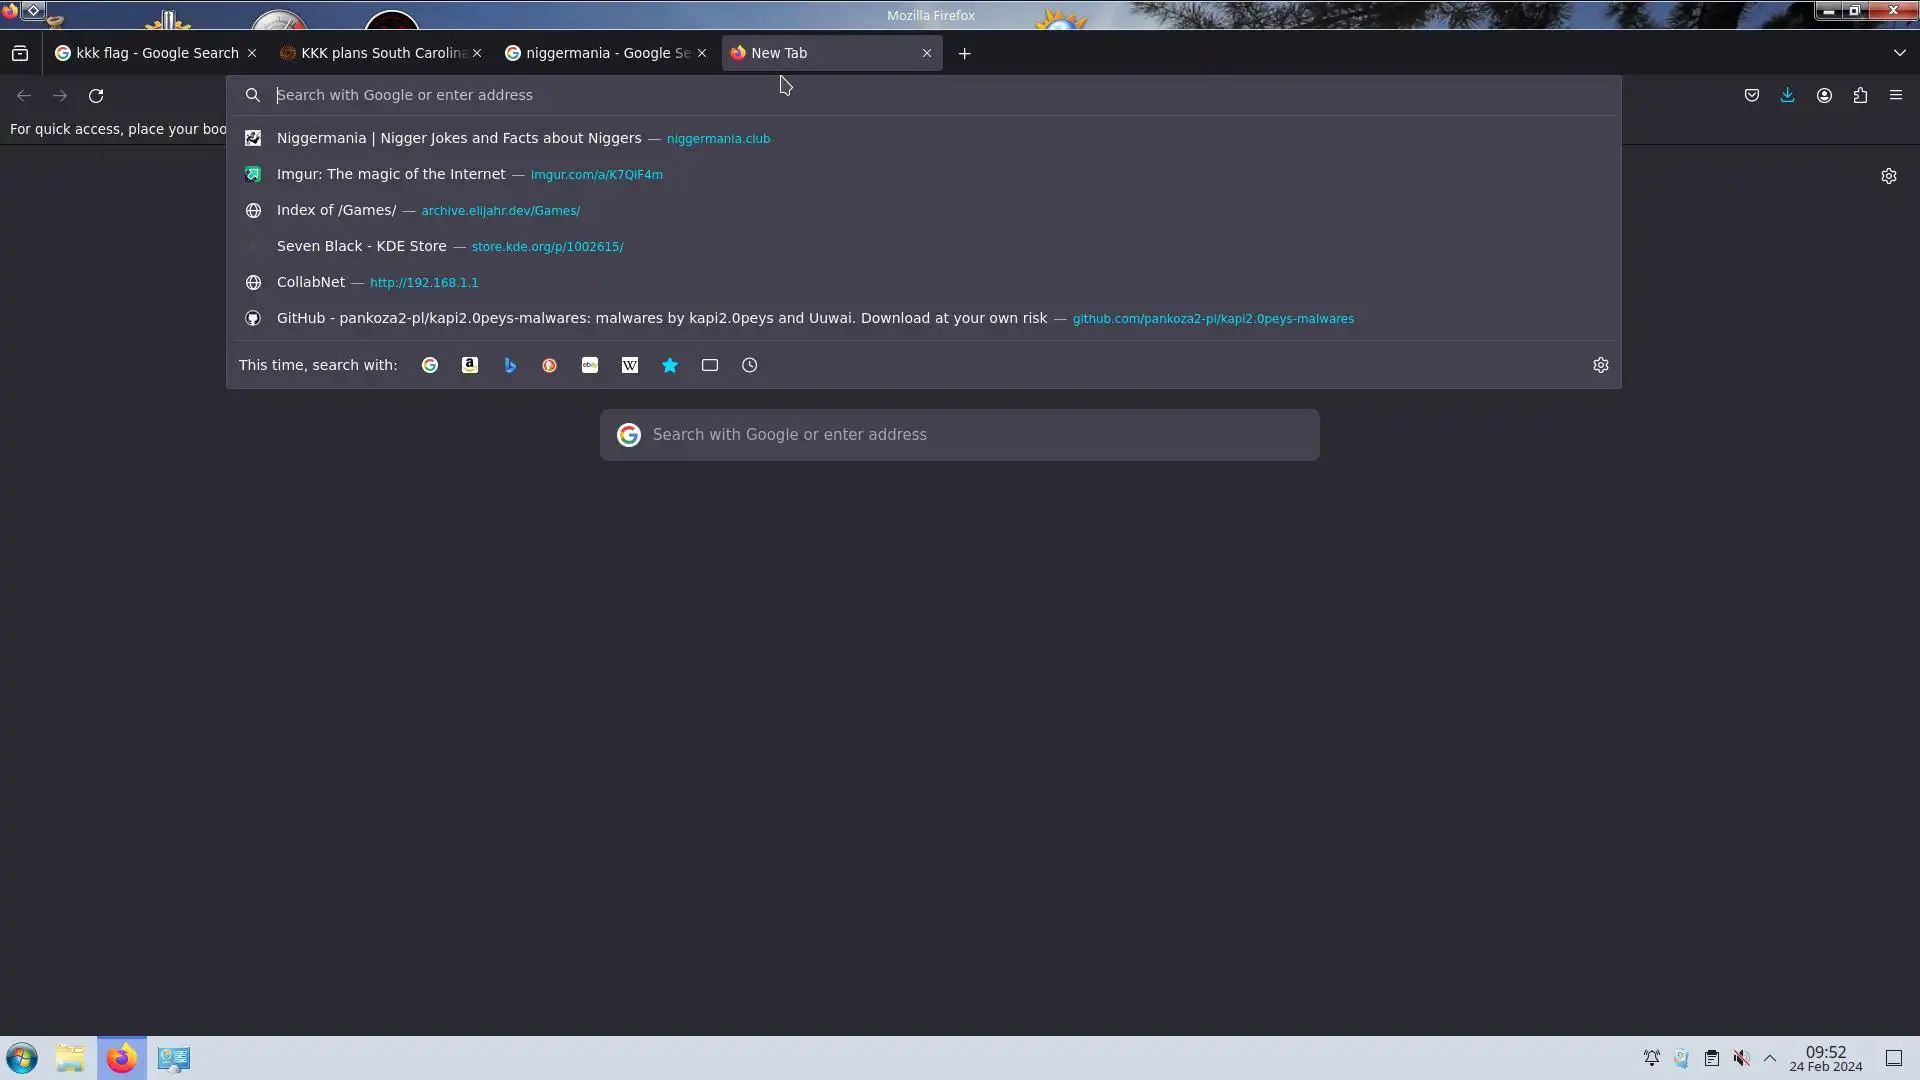The image size is (1920, 1080).
Task: Open the Downloads panel
Action: point(1787,96)
